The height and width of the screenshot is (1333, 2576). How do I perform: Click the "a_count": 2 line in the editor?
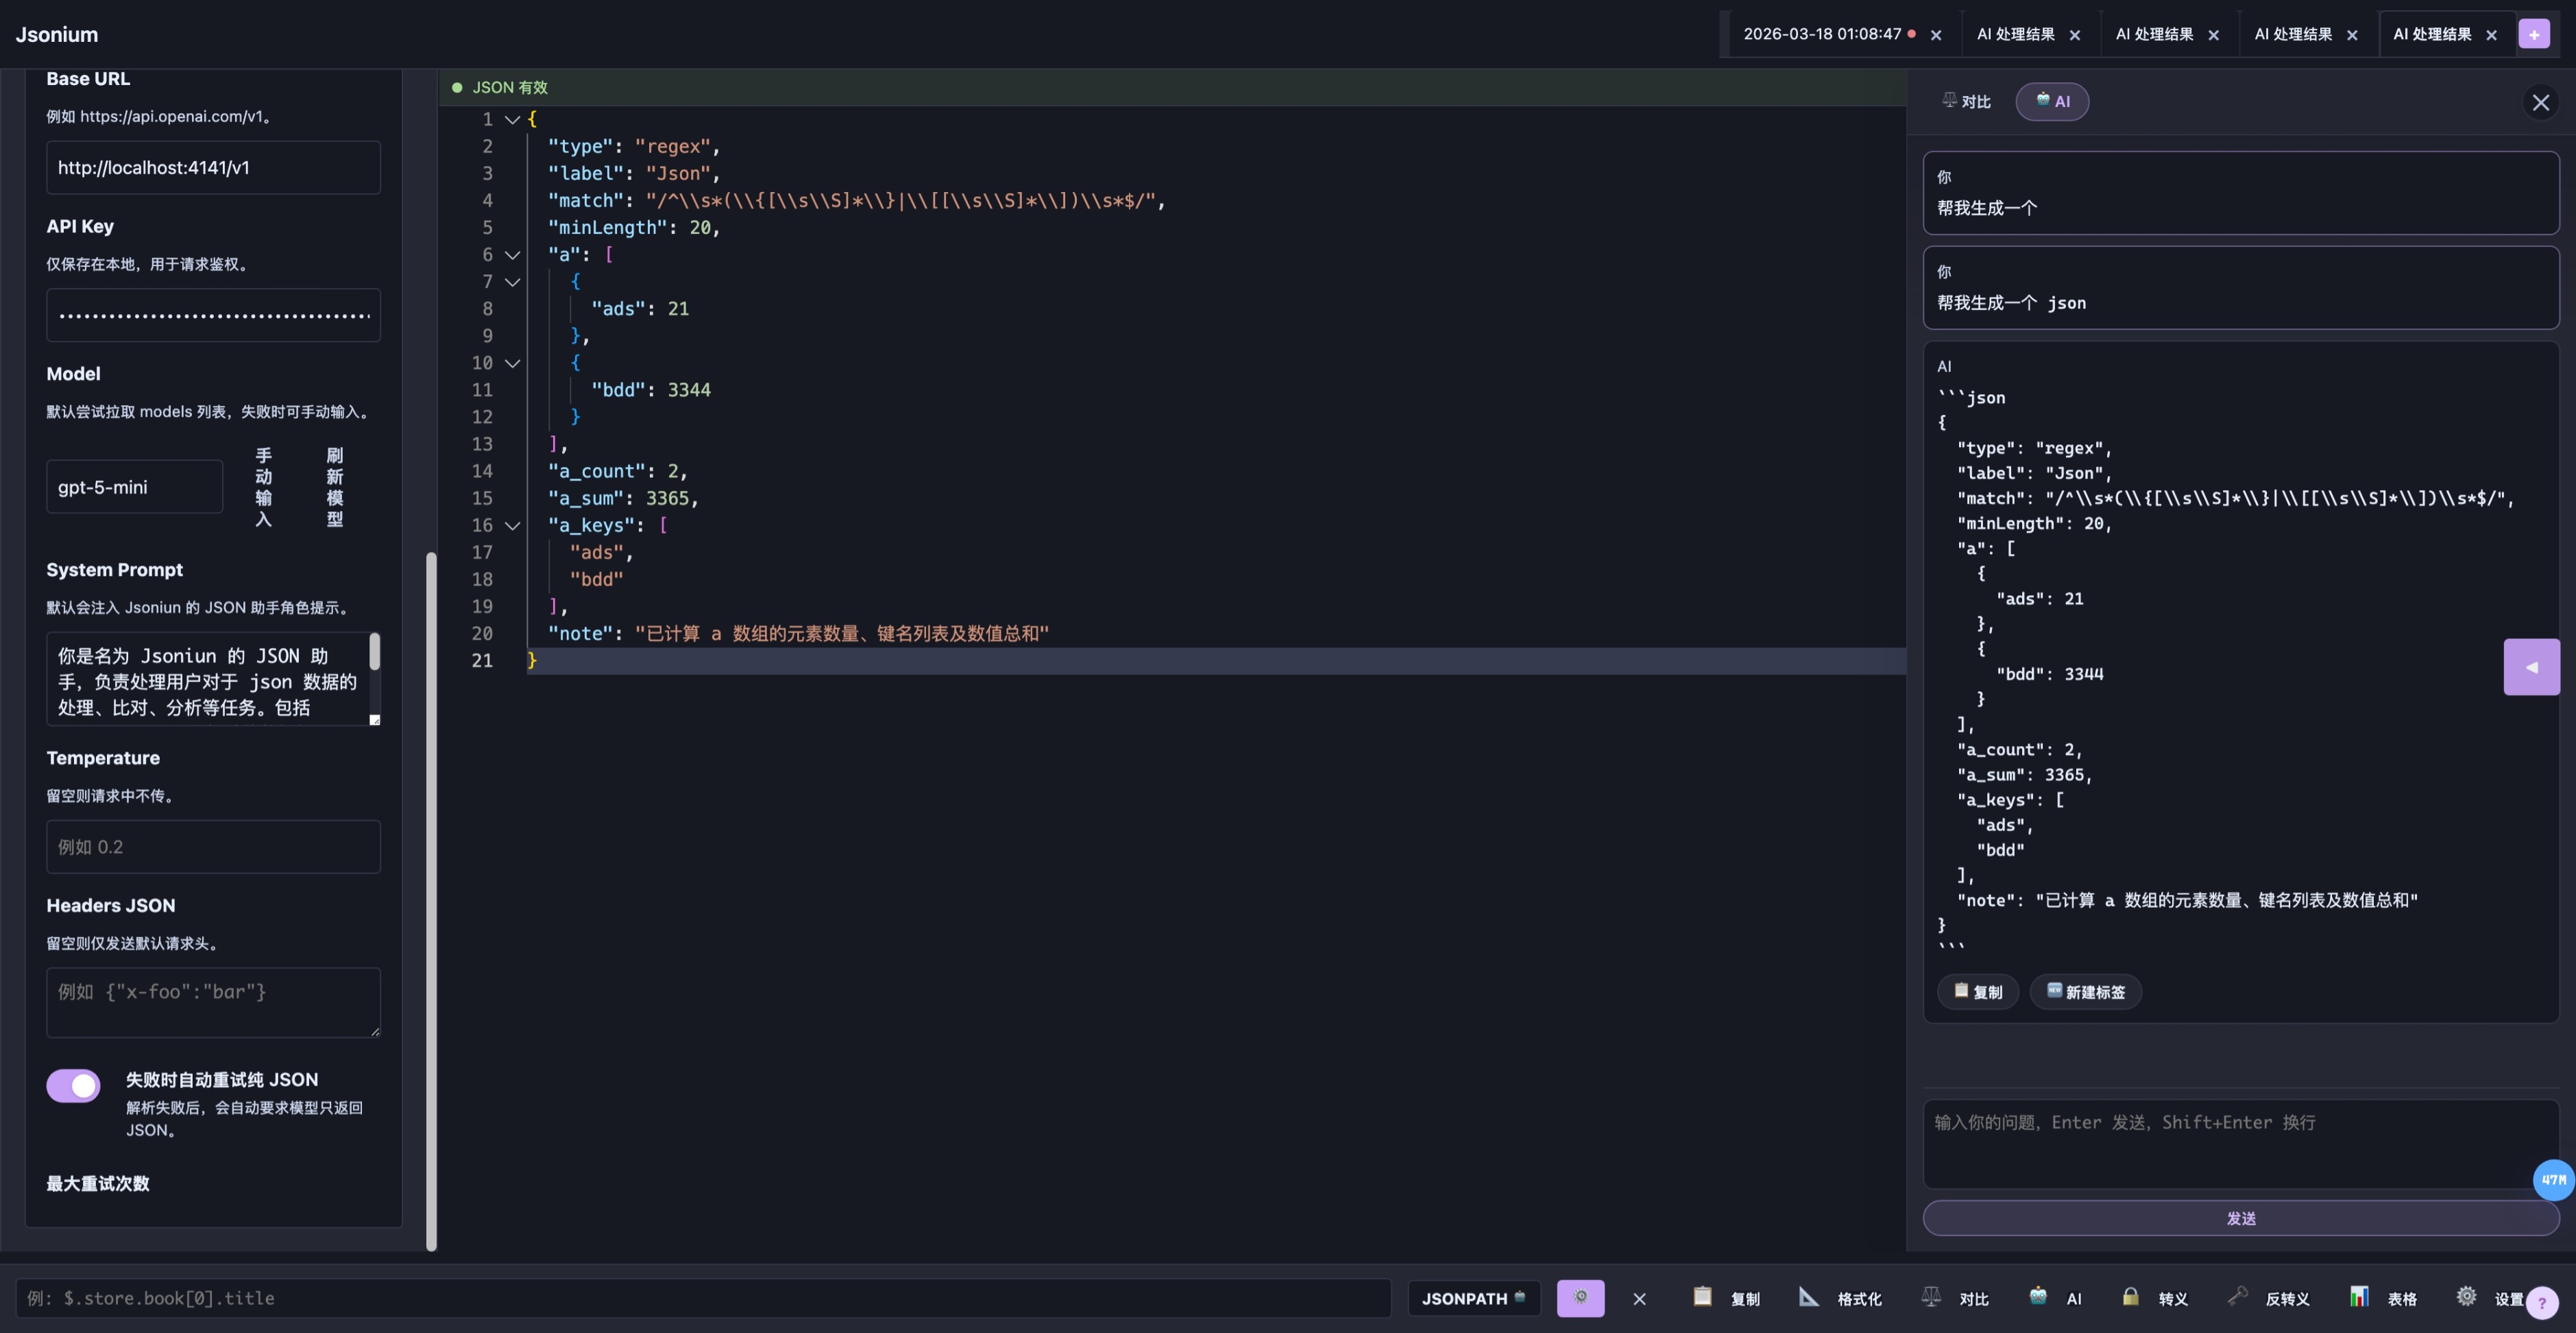[x=617, y=472]
